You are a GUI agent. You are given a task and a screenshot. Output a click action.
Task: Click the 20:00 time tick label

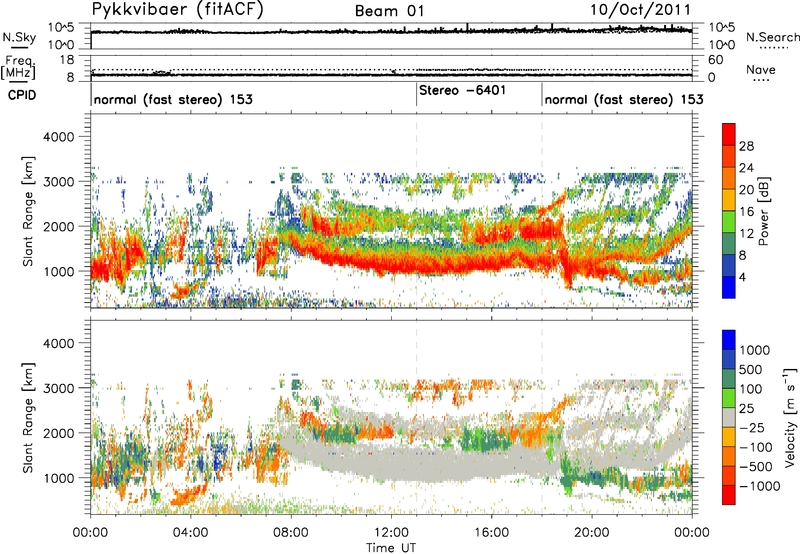pyautogui.click(x=592, y=533)
